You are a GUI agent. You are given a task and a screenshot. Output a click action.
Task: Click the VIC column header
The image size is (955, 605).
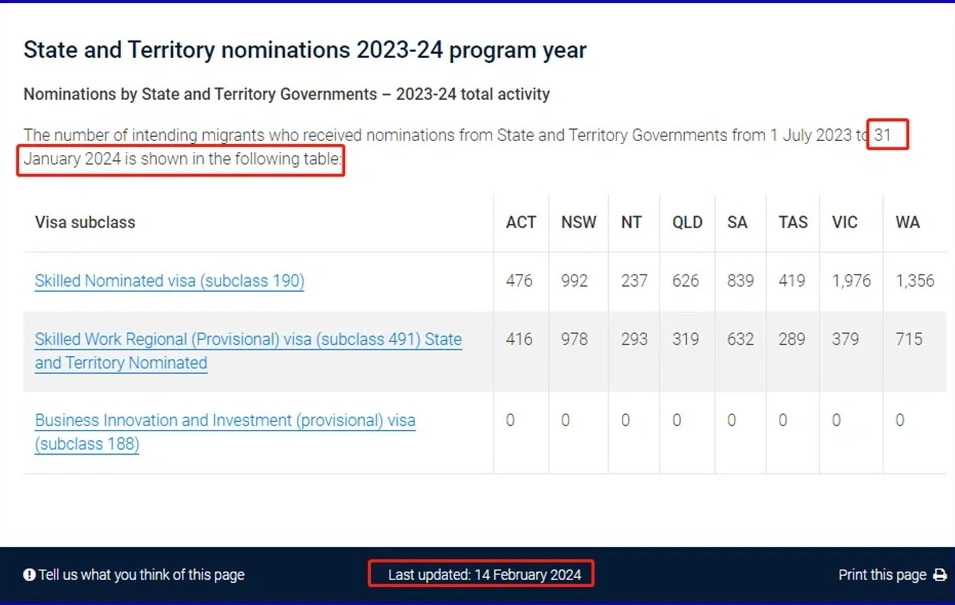tap(845, 222)
